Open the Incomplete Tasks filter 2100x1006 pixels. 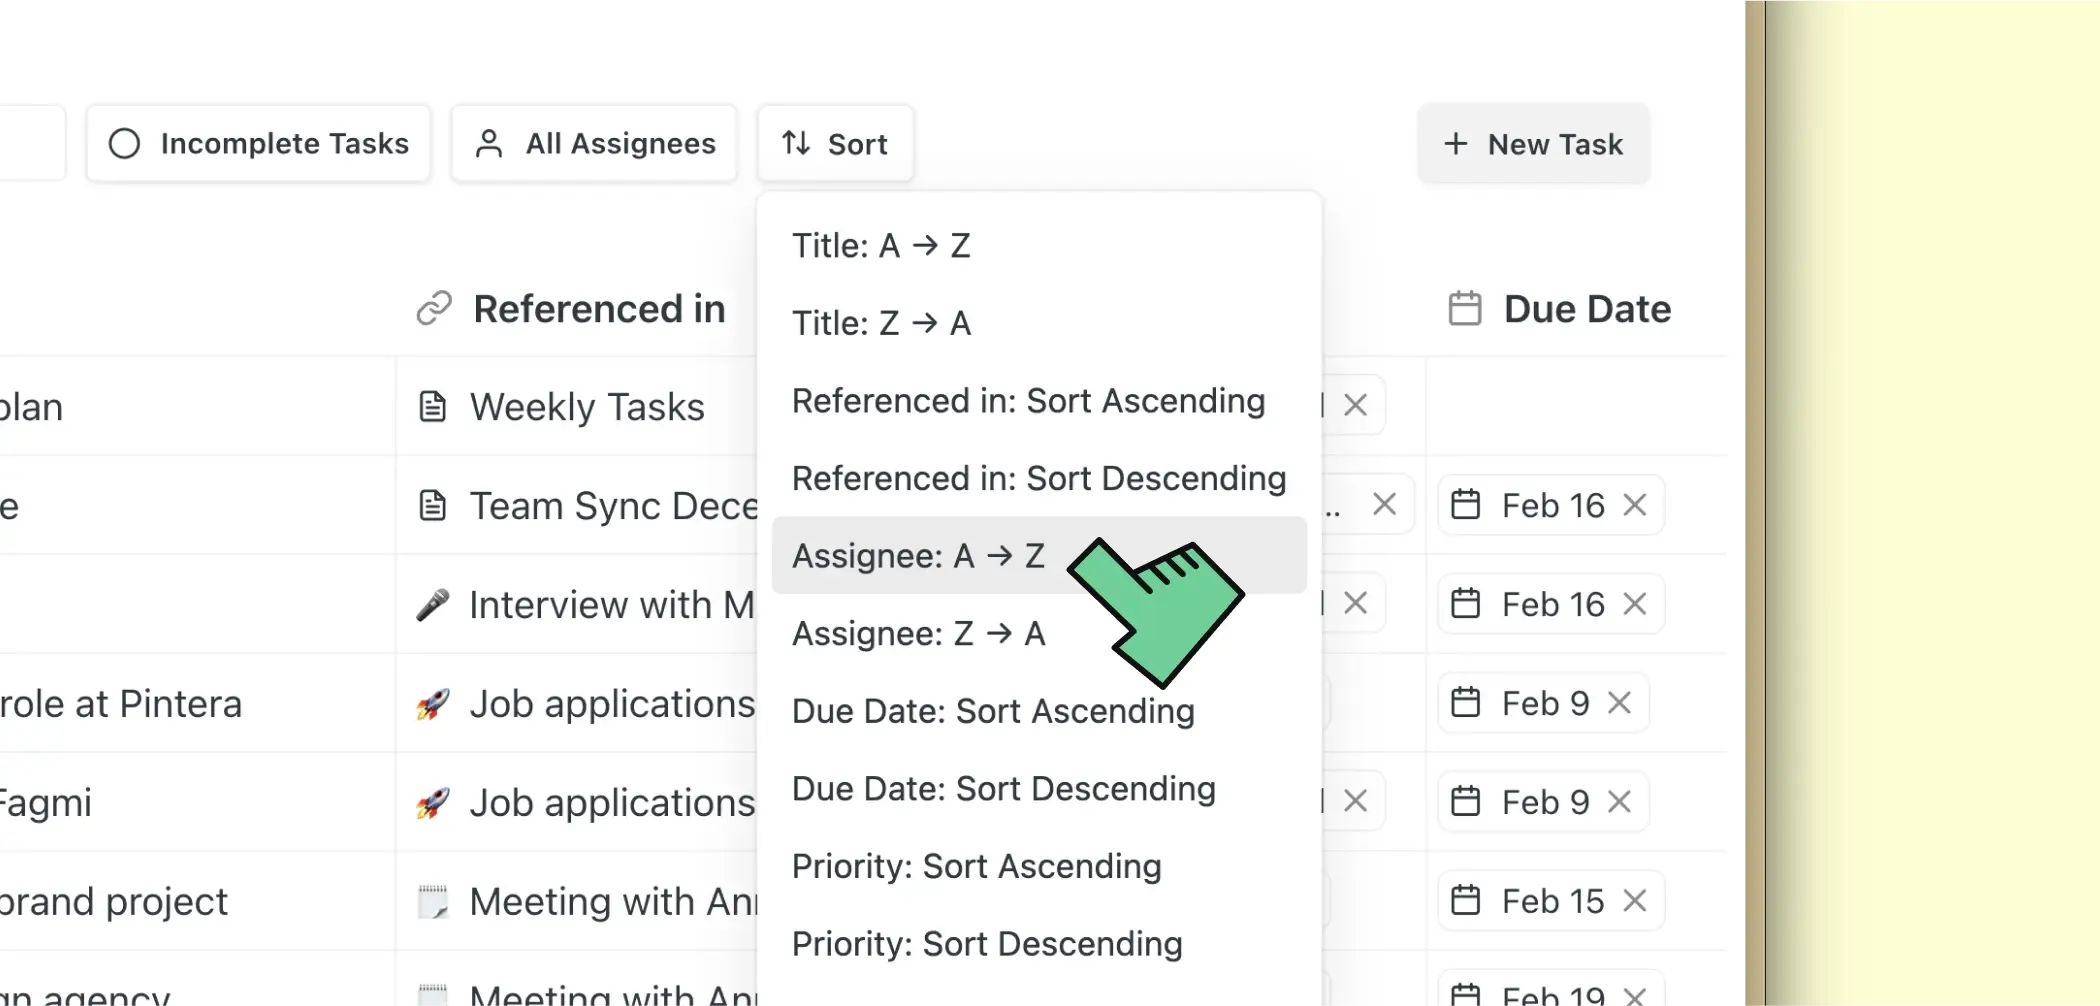(259, 144)
